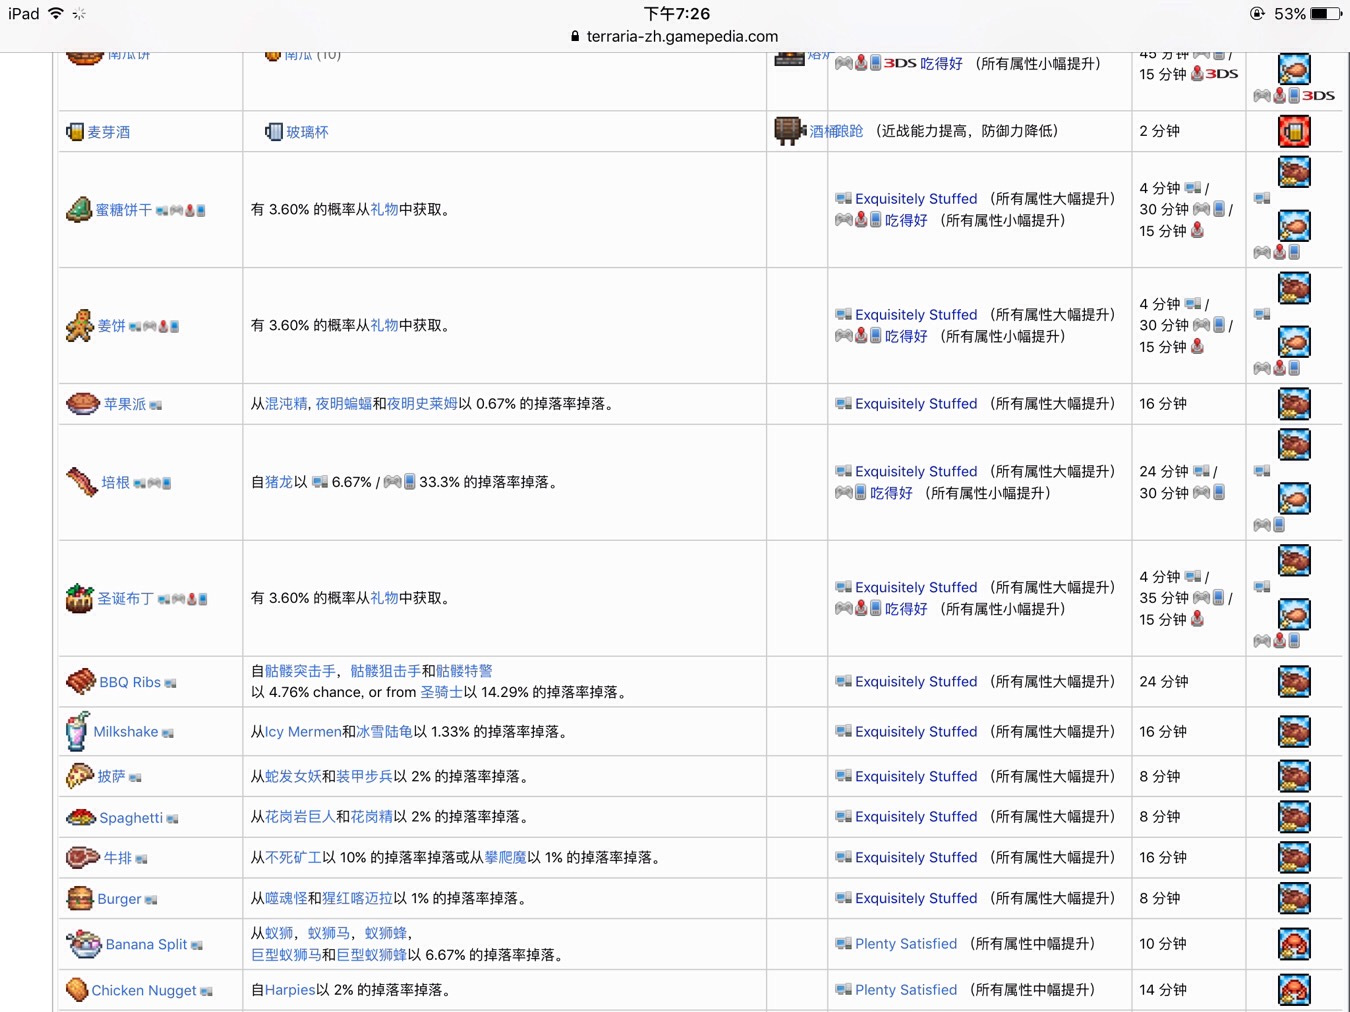Open the 麦芽酒 item link
The height and width of the screenshot is (1012, 1350).
[109, 132]
